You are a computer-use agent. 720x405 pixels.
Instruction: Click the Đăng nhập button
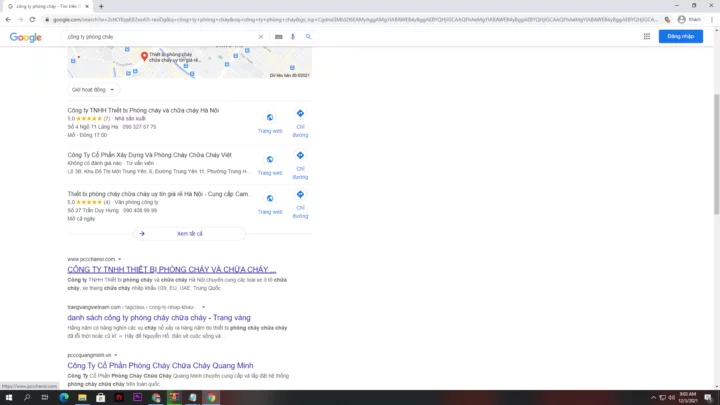click(681, 36)
